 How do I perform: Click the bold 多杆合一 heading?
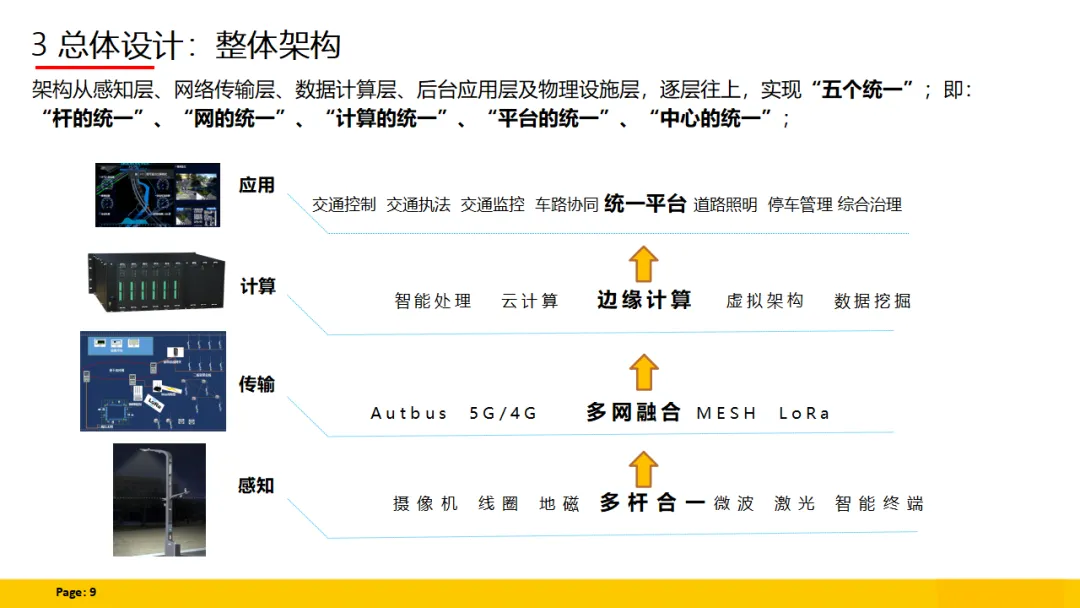[652, 503]
